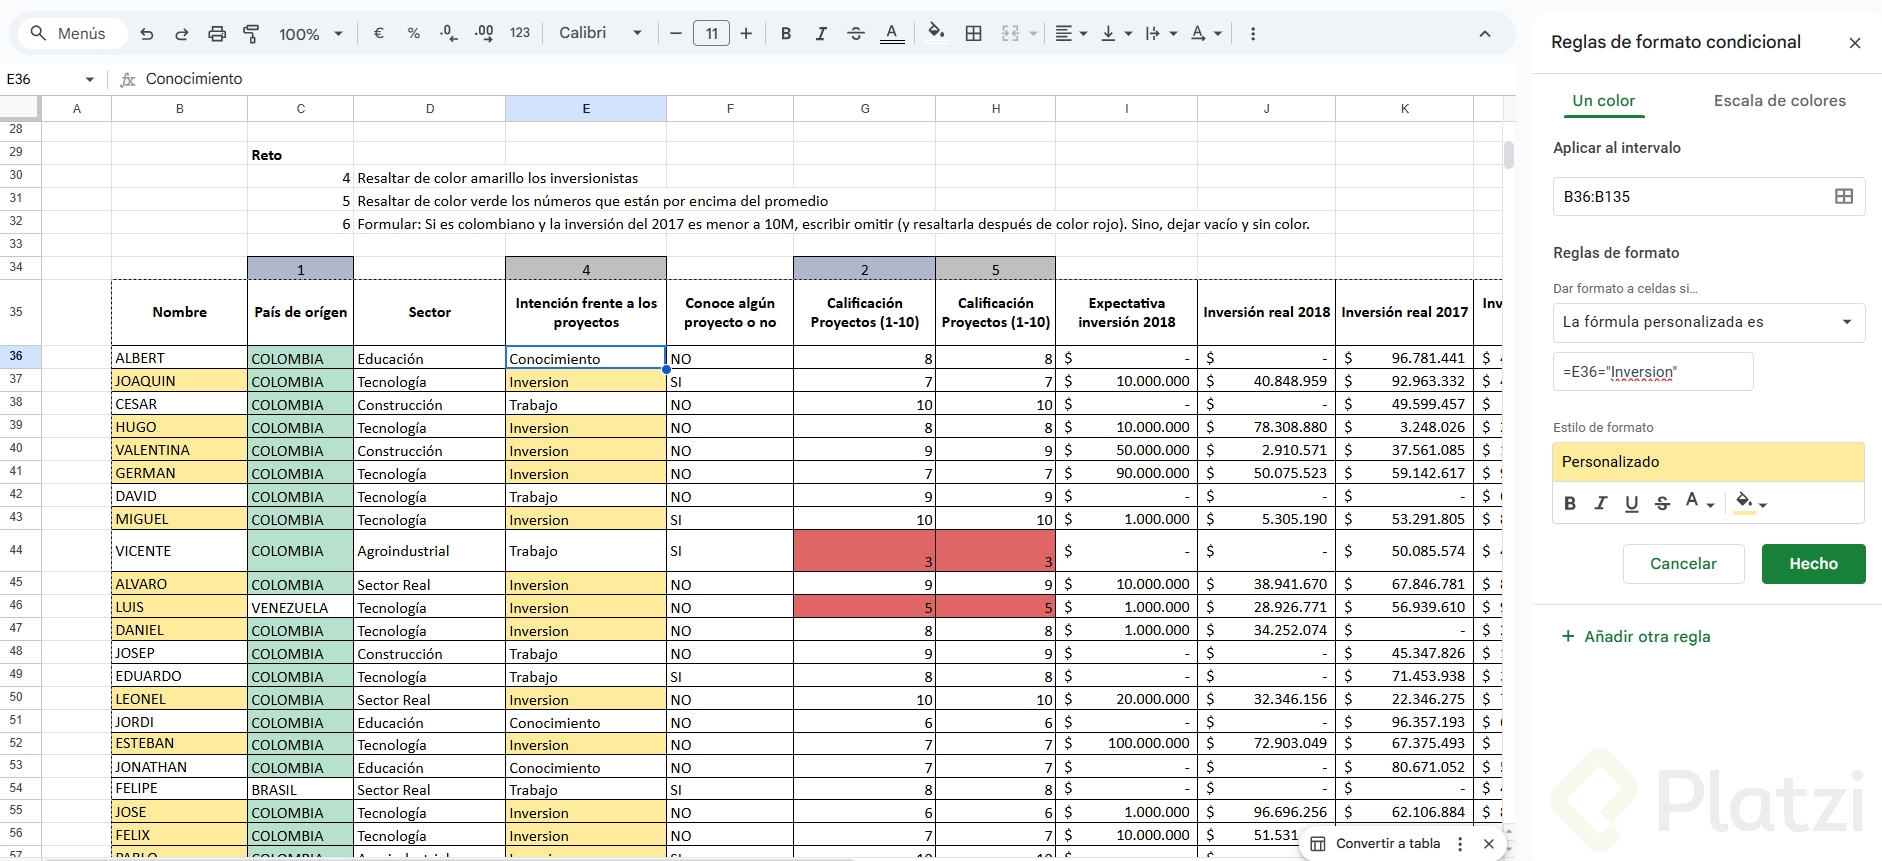Toggle italic in the main toolbar
Viewport: 1882px width, 861px height.
point(821,34)
